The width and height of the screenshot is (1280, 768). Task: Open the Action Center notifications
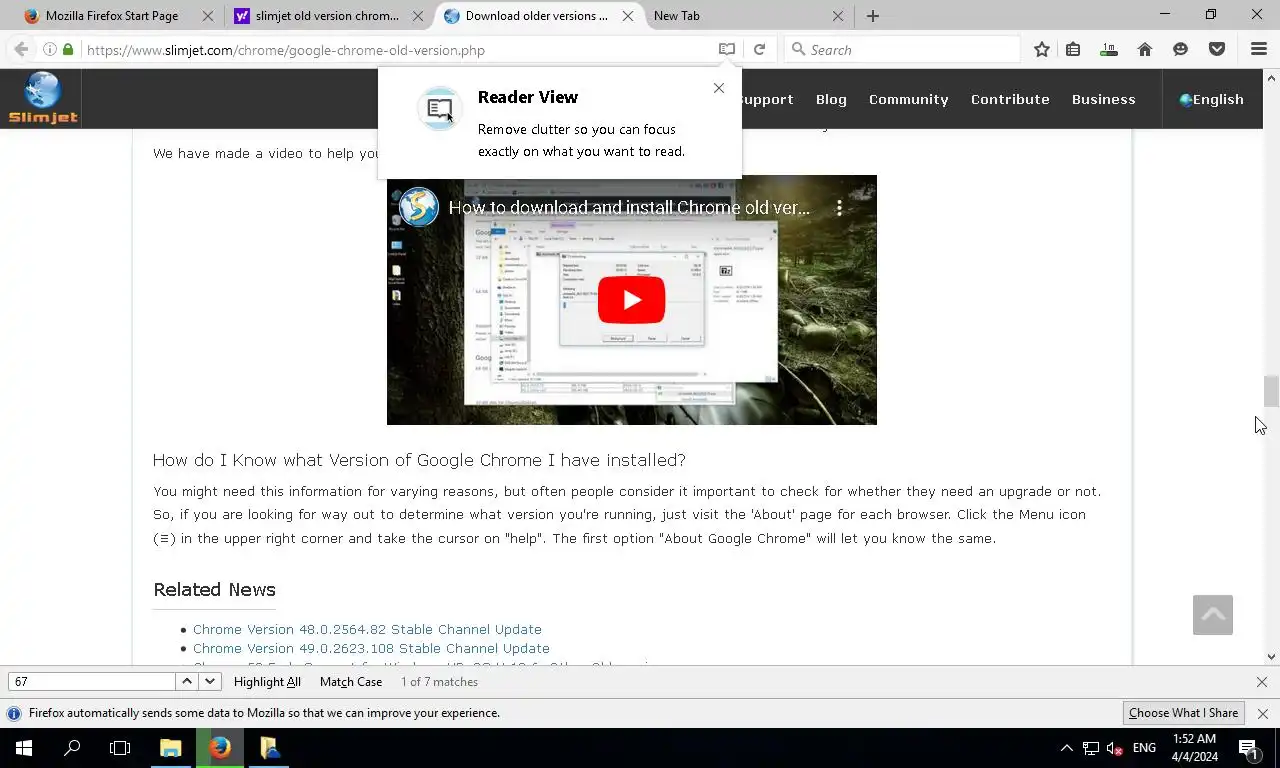[1248, 748]
